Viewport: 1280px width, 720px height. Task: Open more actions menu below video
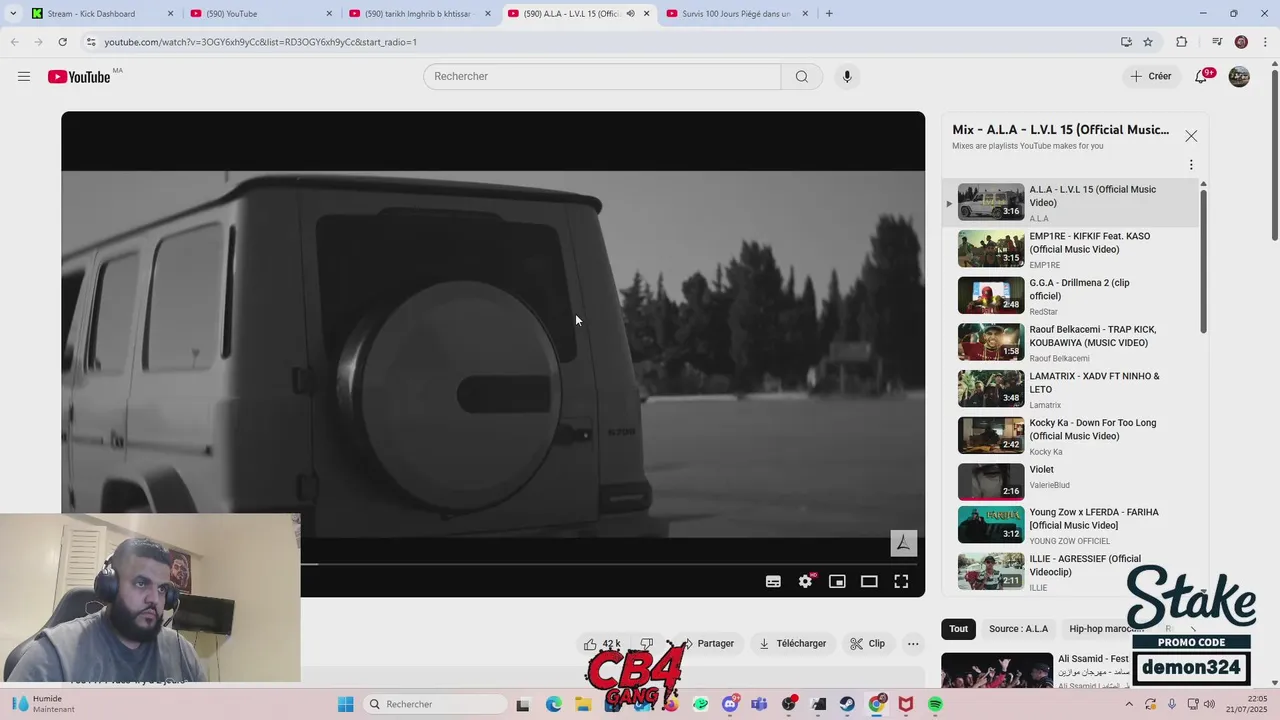coord(913,644)
